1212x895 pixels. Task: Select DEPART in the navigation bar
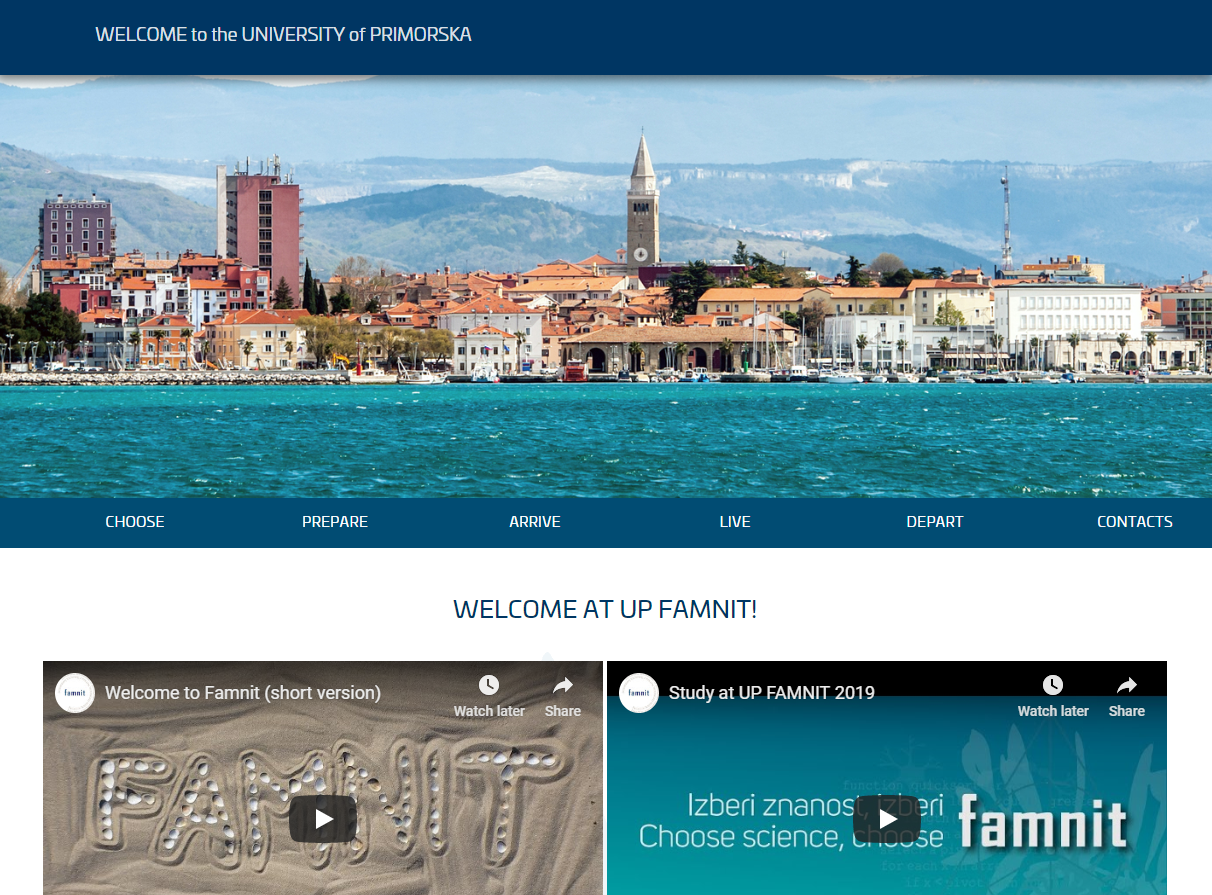pos(935,522)
